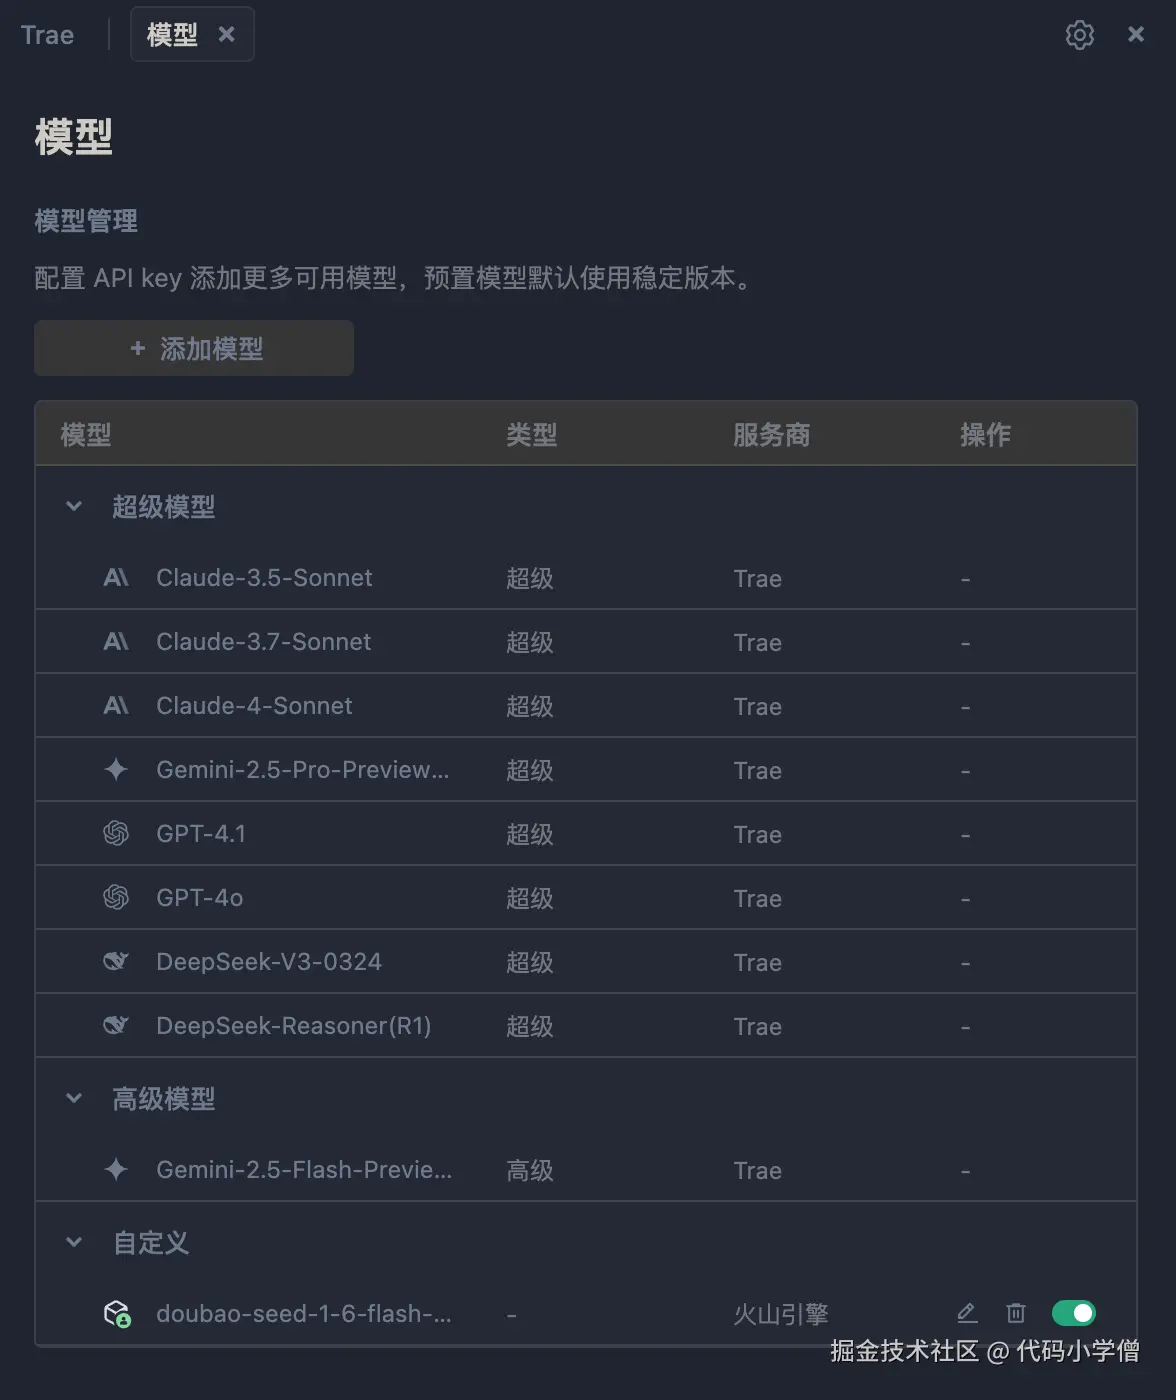Click the doubao custom model provider icon
The height and width of the screenshot is (1400, 1176).
coord(116,1314)
